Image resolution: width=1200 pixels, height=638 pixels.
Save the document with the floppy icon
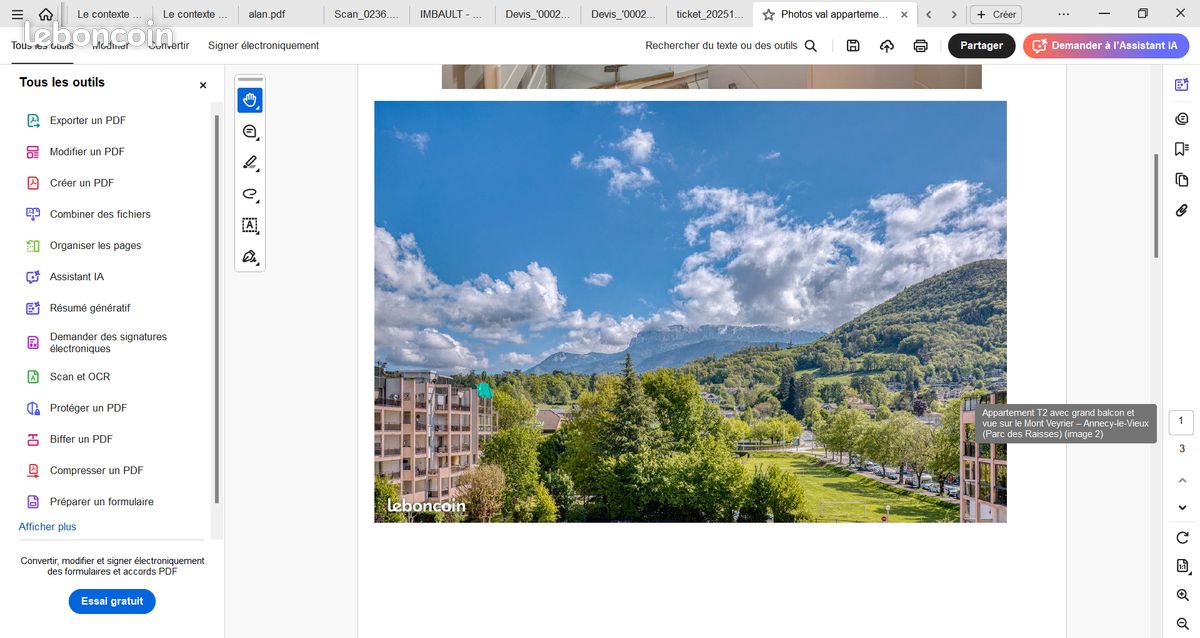tap(853, 46)
